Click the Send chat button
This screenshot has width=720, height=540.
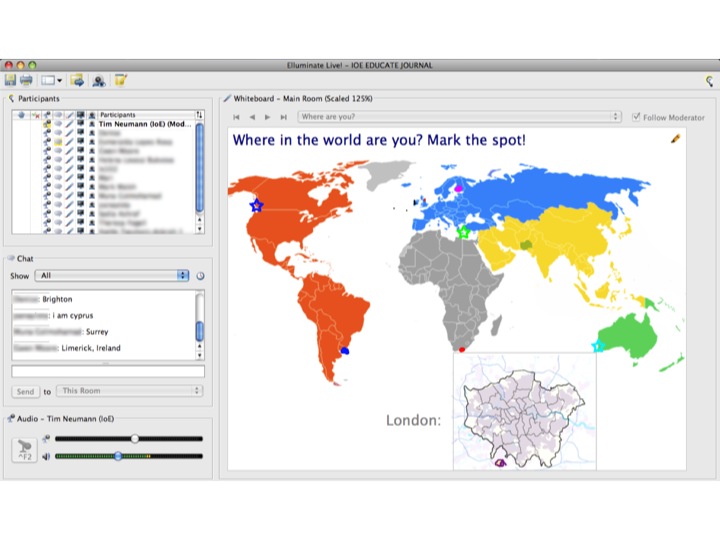[25, 392]
